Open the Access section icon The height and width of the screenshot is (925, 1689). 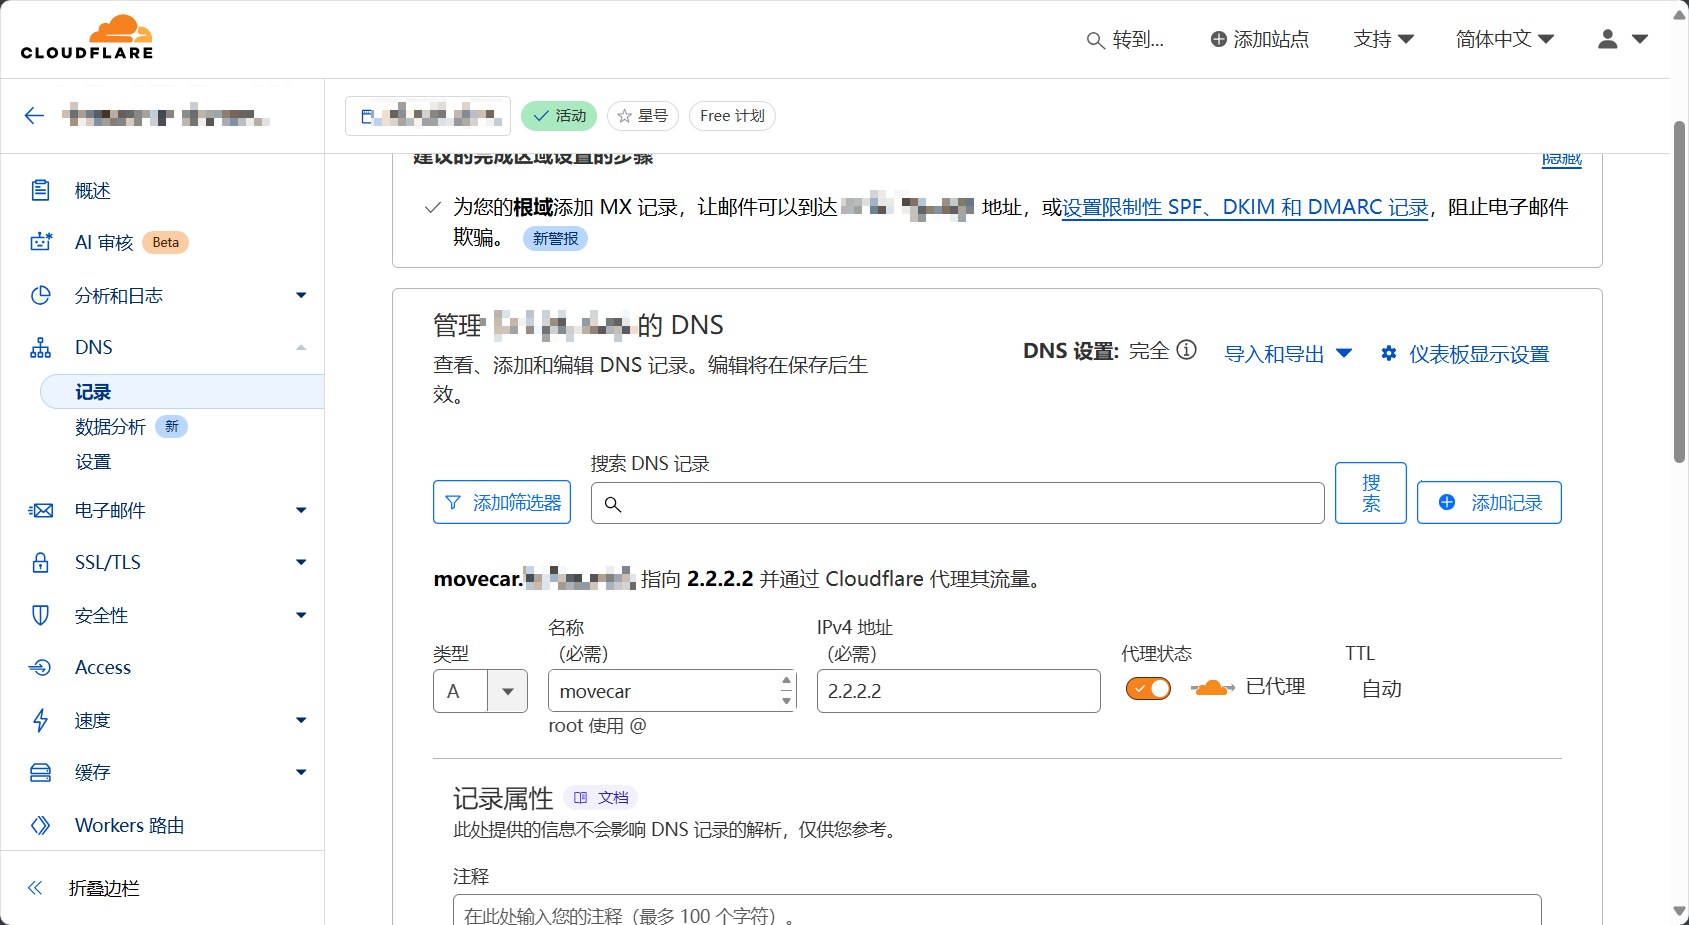[40, 667]
